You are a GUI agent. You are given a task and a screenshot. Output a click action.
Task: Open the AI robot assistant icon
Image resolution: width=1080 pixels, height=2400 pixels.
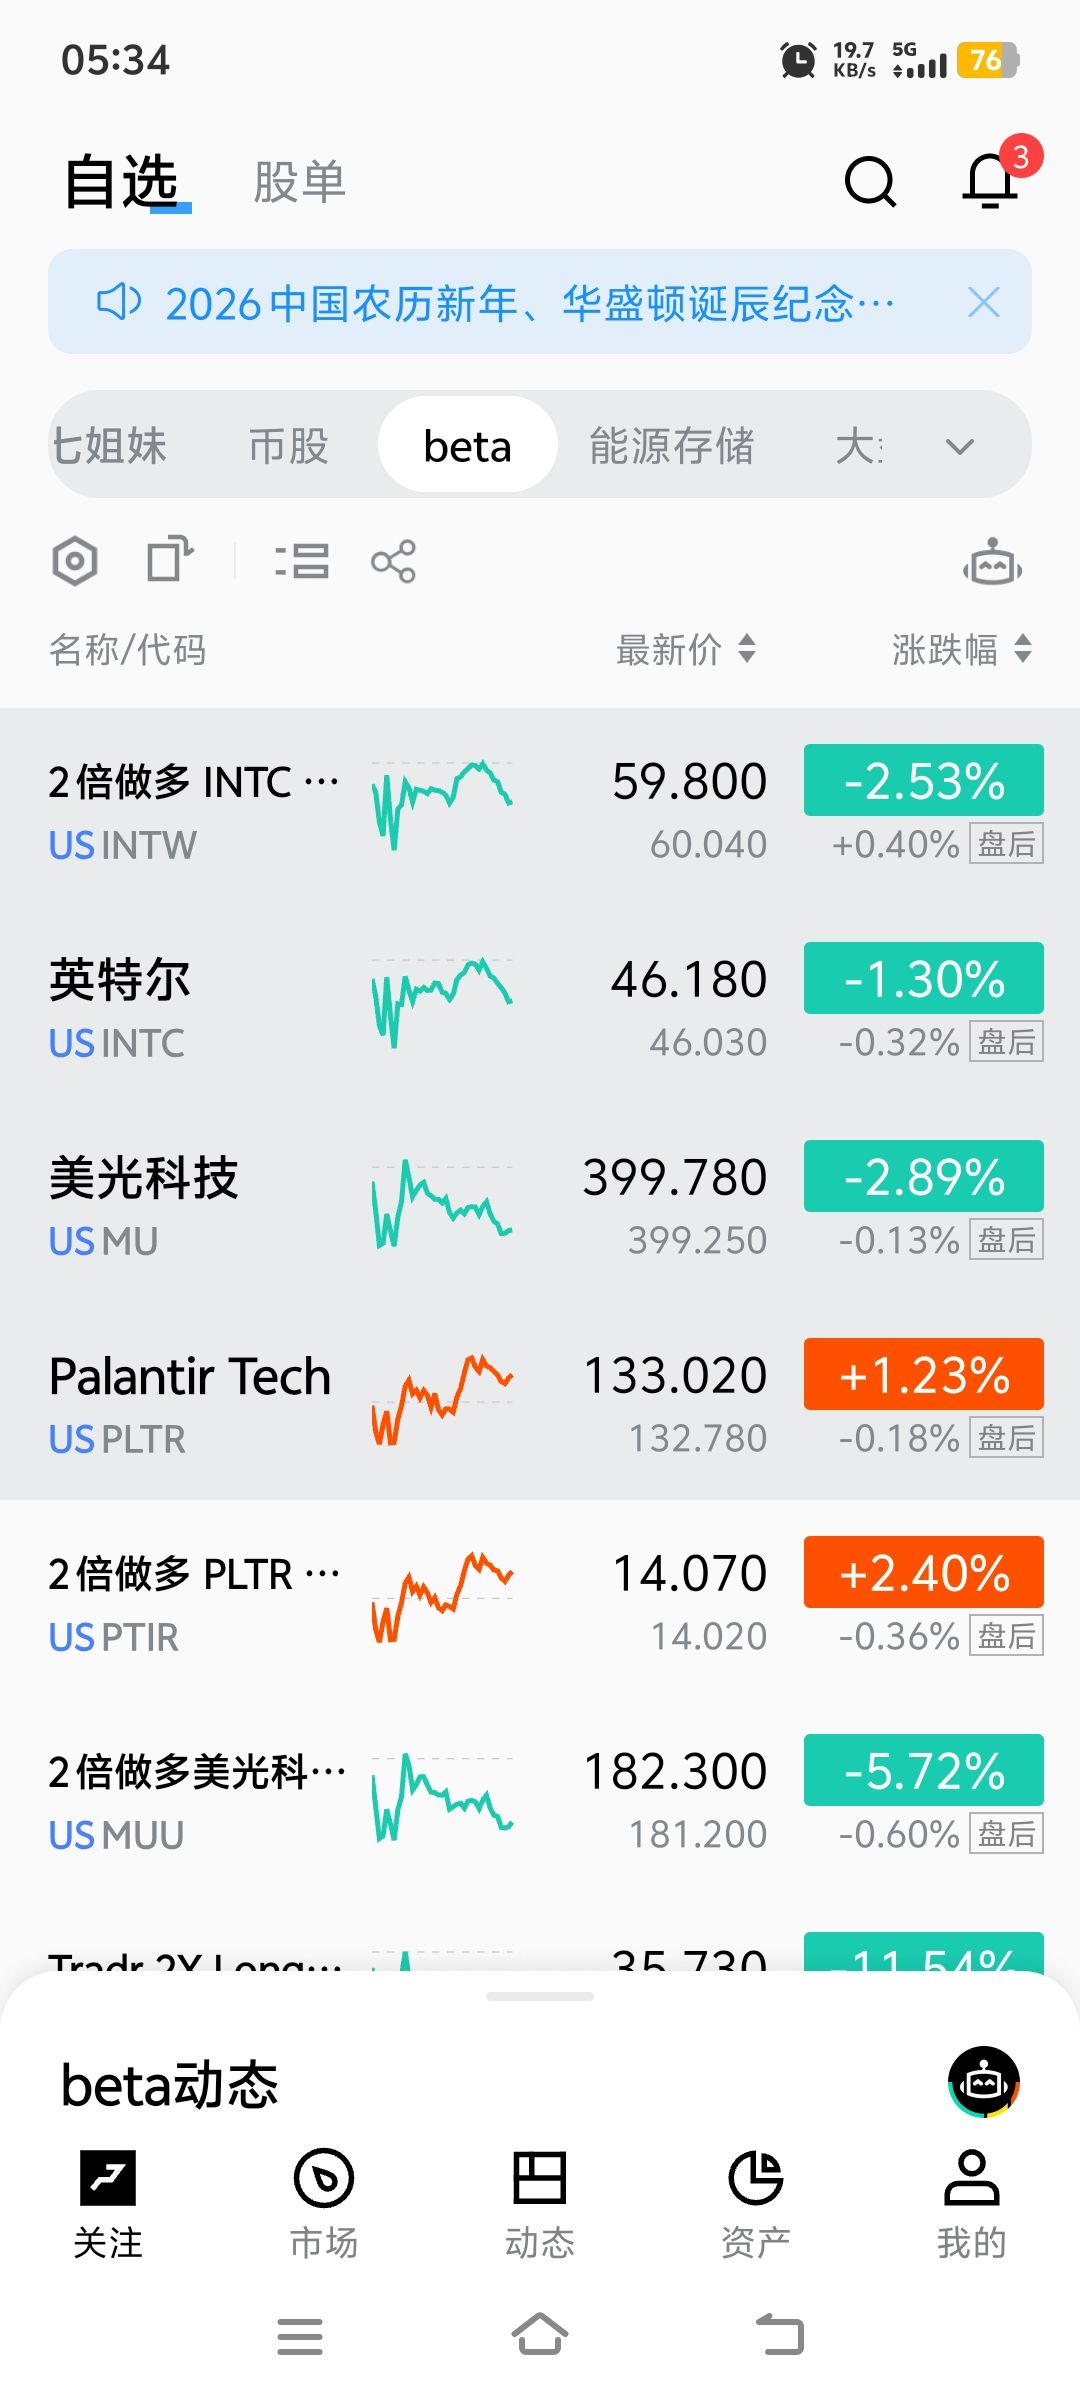992,563
